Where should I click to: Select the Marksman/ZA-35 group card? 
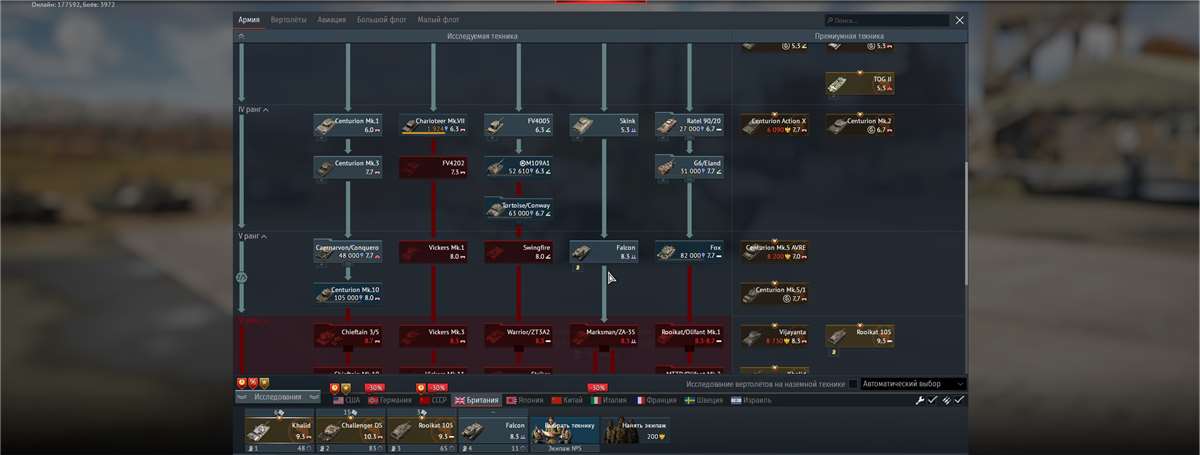coord(604,336)
